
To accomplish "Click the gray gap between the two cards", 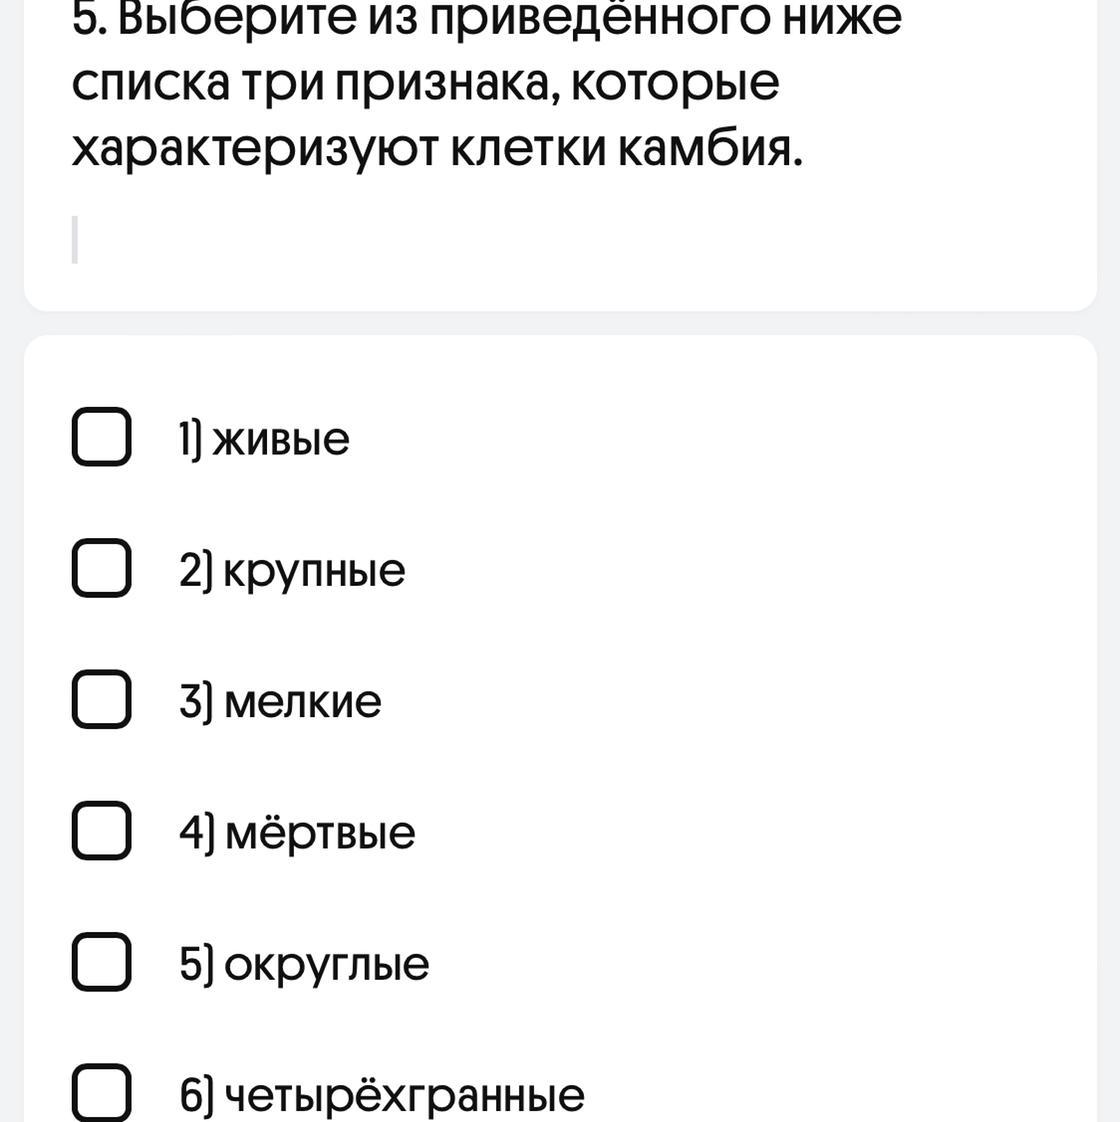I will pyautogui.click(x=560, y=323).
